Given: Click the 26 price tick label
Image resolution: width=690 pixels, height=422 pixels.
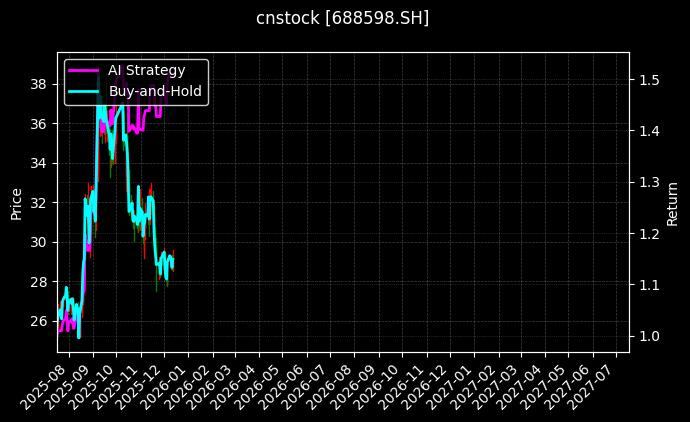Looking at the screenshot, I should coord(39,321).
